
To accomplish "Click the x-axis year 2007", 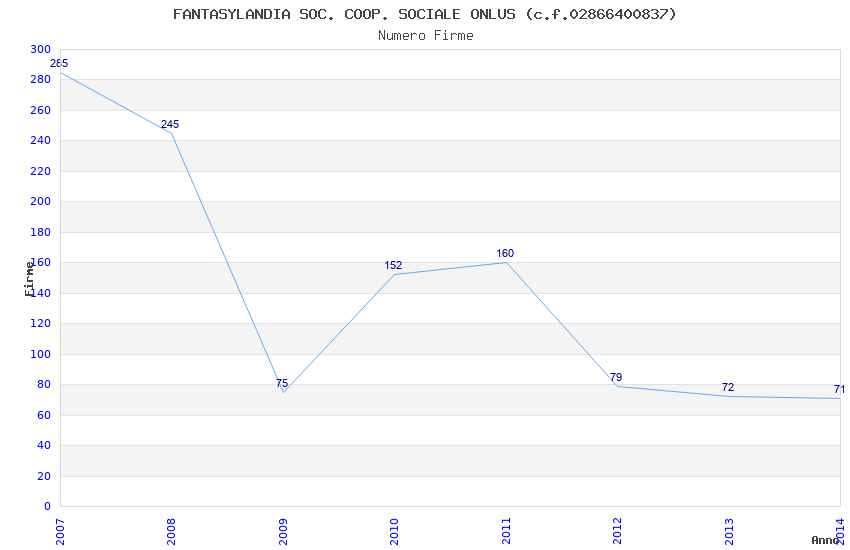I will coord(60,532).
